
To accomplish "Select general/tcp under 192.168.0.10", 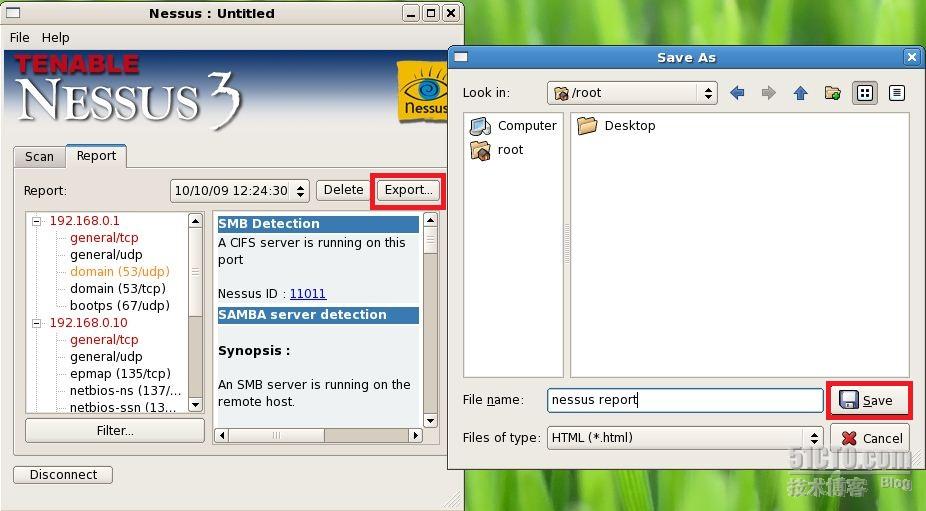I will click(x=104, y=340).
